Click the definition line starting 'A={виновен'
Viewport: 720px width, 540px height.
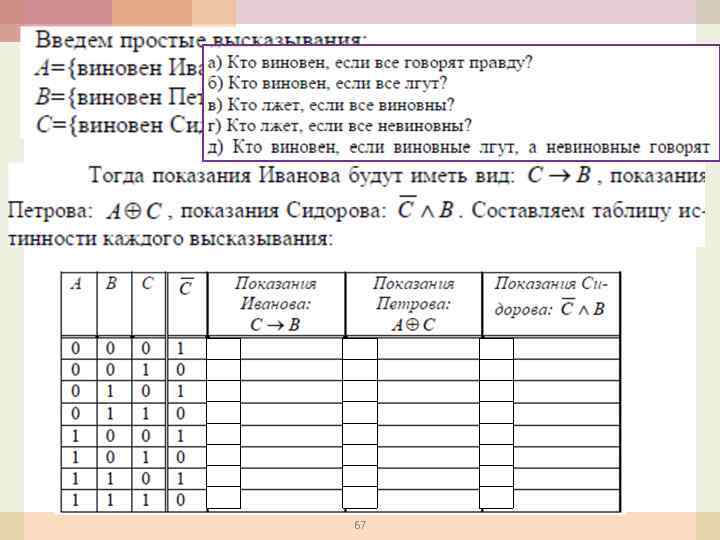pos(119,68)
